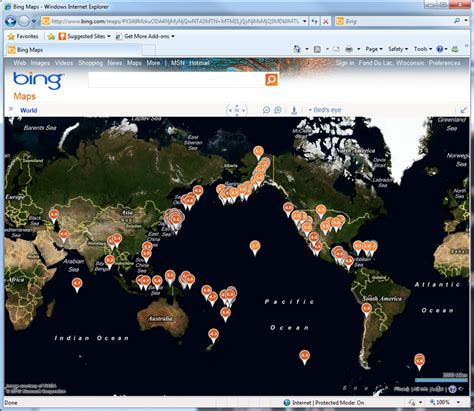Open the Videos link in Bing header
Image resolution: width=474 pixels, height=411 pixels.
(64, 63)
